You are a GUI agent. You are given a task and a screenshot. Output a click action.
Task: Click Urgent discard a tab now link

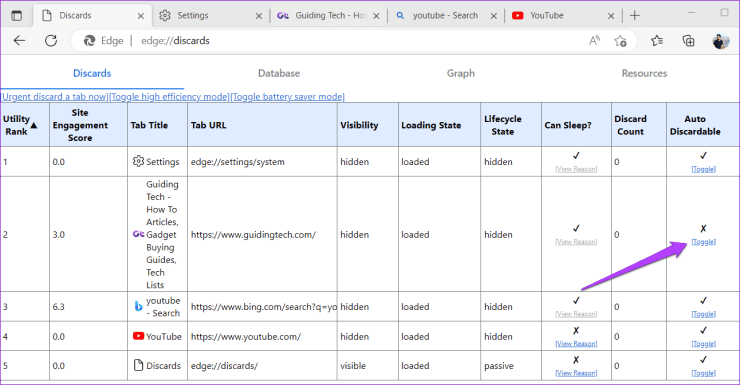pyautogui.click(x=55, y=97)
